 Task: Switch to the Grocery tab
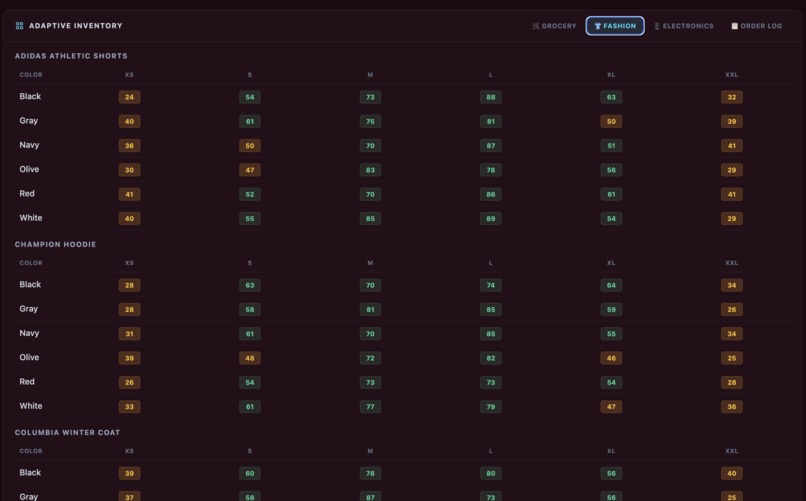(x=554, y=26)
